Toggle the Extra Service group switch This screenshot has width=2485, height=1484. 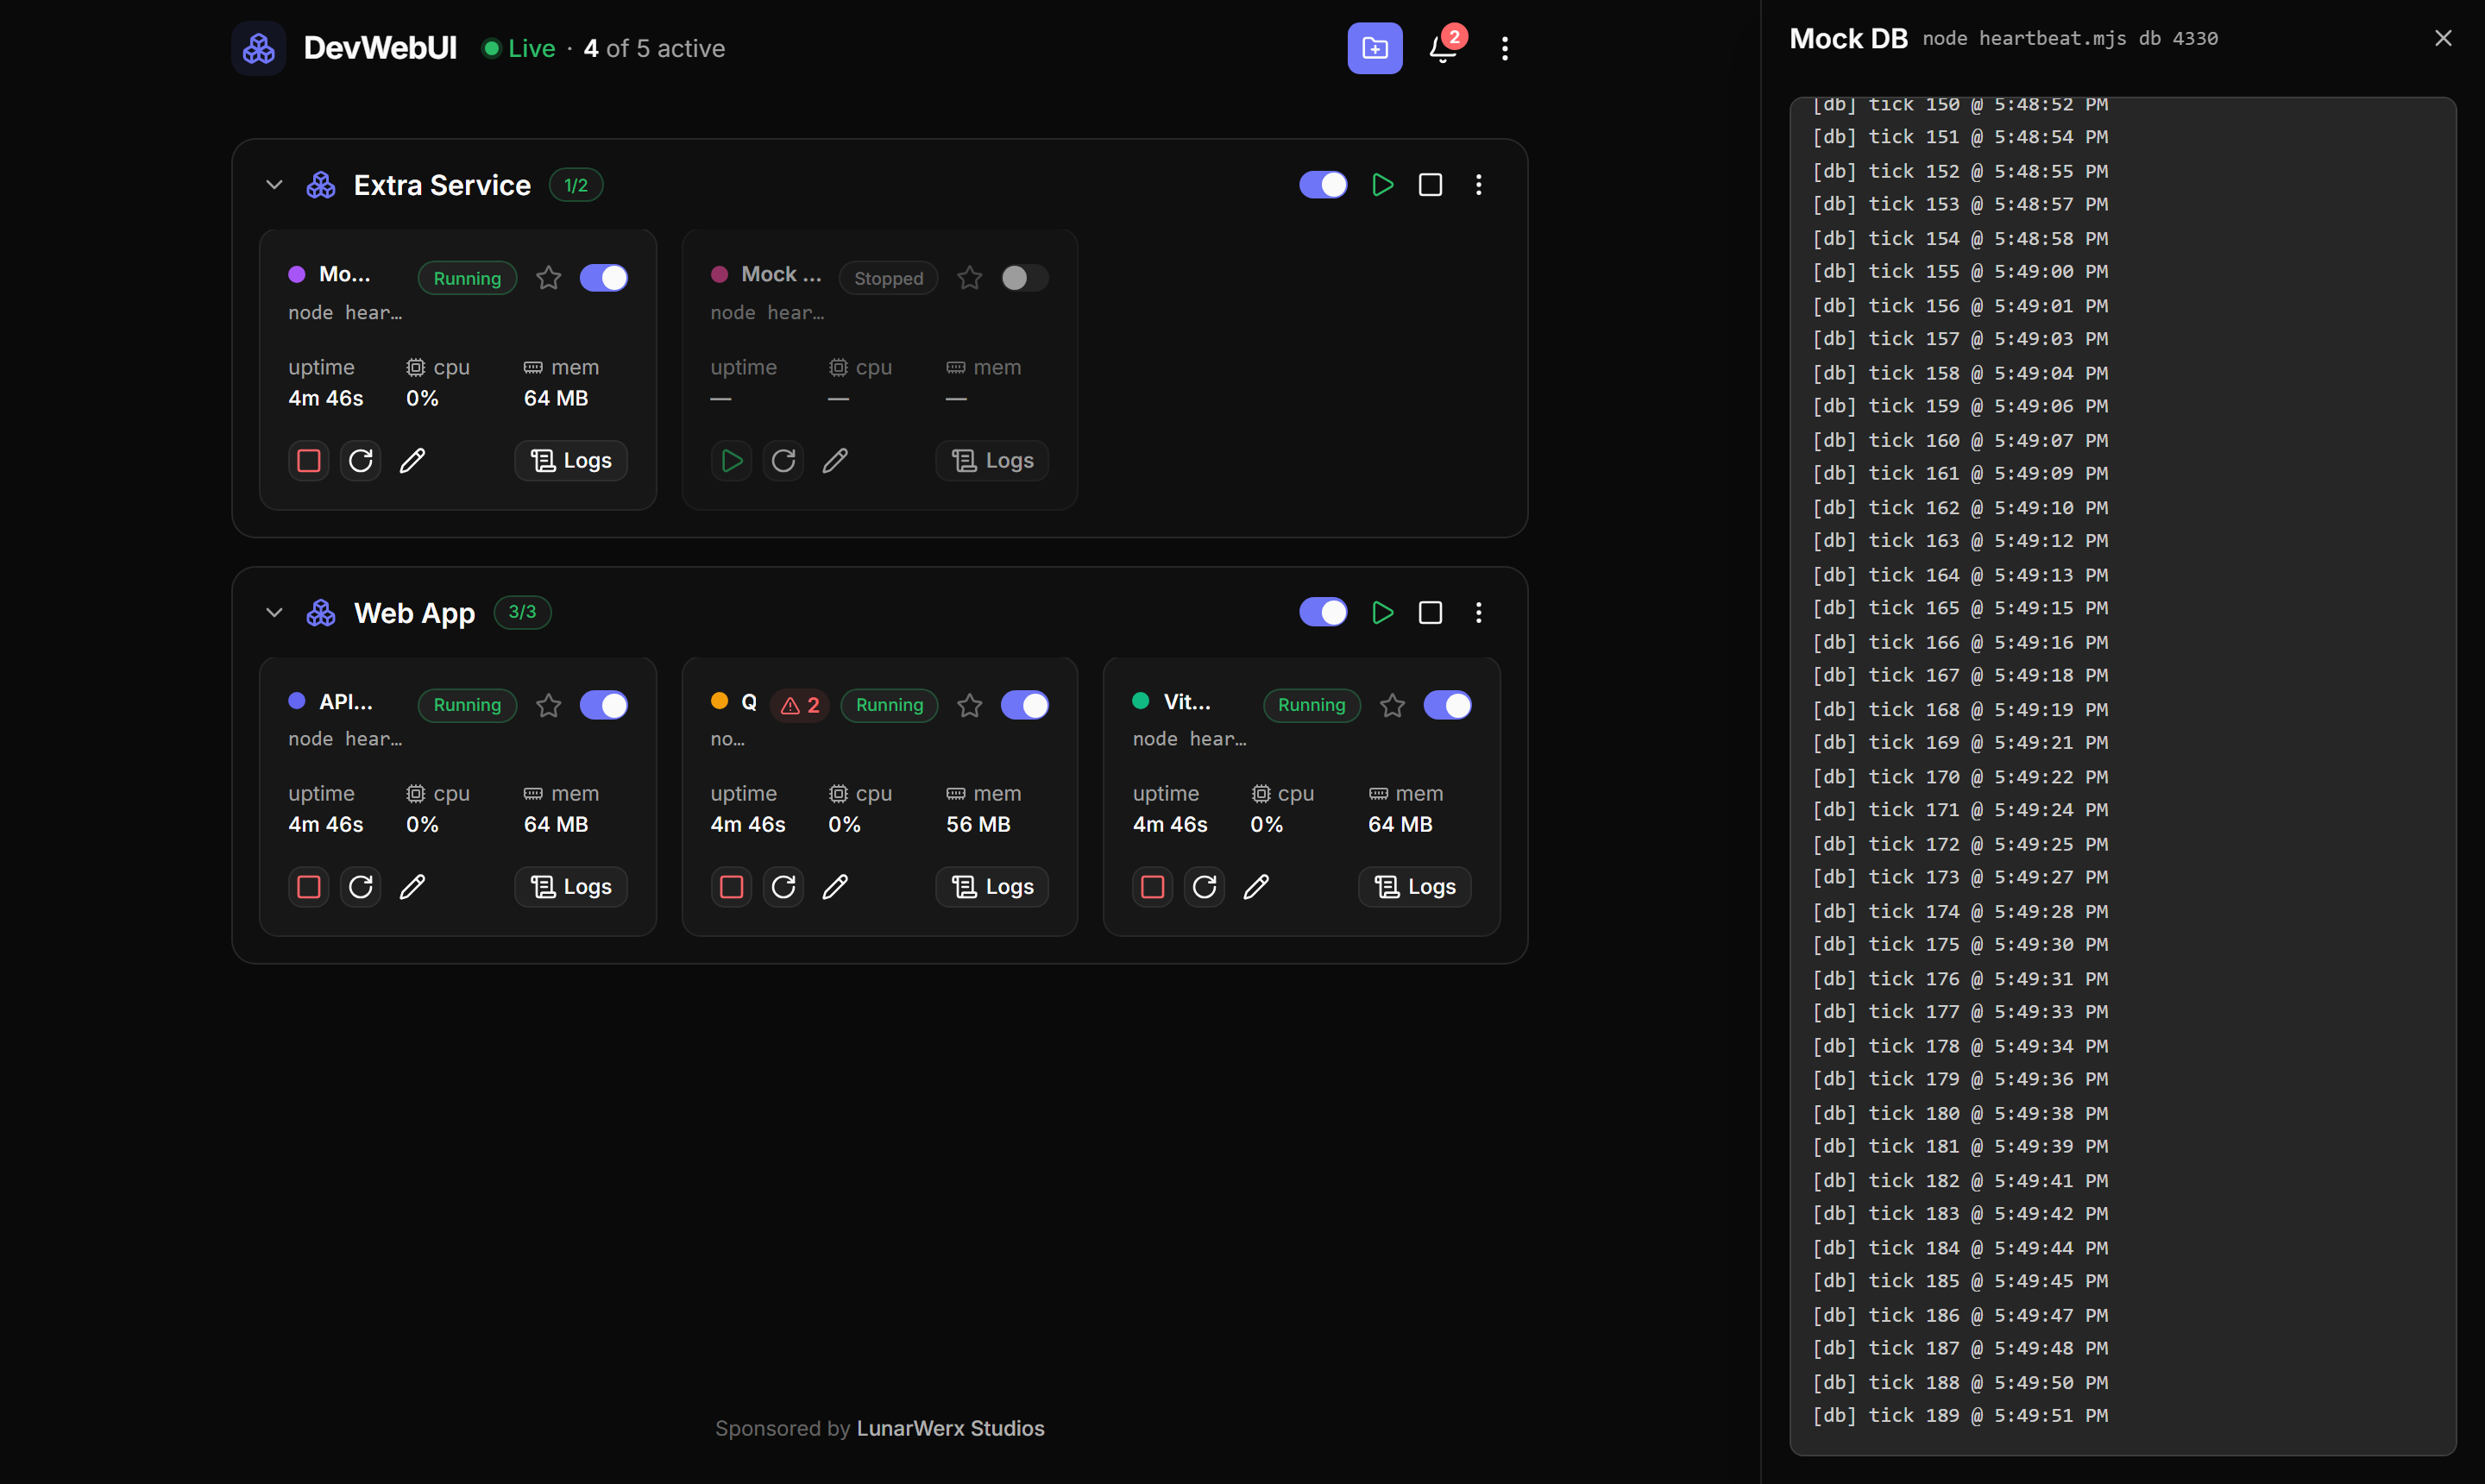pos(1322,185)
